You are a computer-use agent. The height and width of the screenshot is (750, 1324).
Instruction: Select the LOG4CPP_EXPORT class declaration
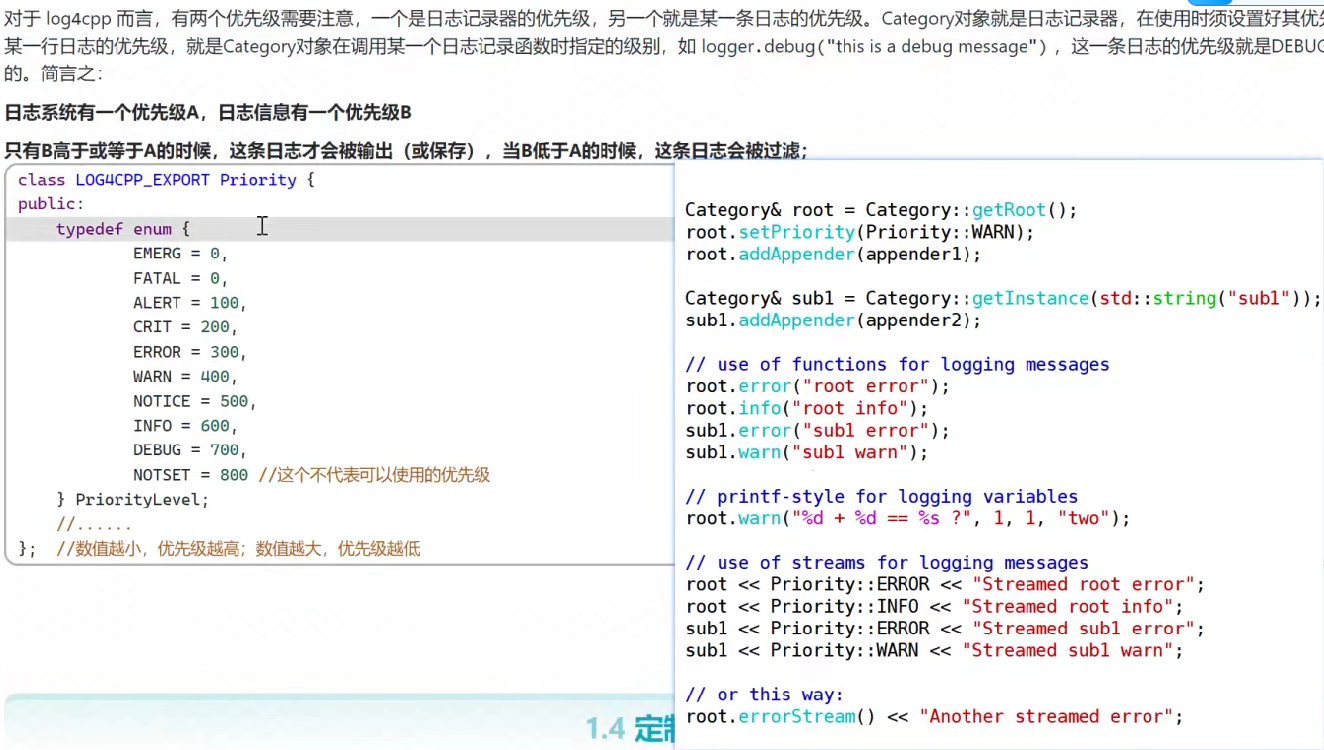click(140, 180)
